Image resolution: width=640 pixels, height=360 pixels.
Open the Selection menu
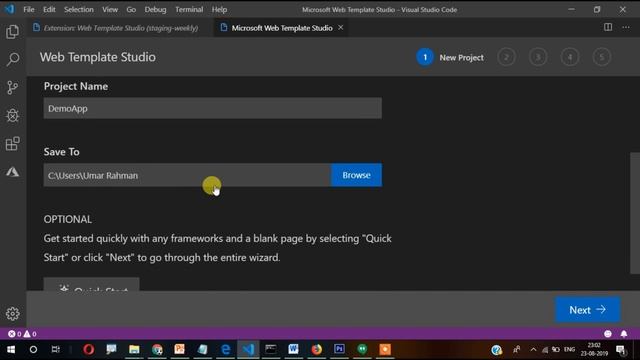pyautogui.click(x=79, y=9)
